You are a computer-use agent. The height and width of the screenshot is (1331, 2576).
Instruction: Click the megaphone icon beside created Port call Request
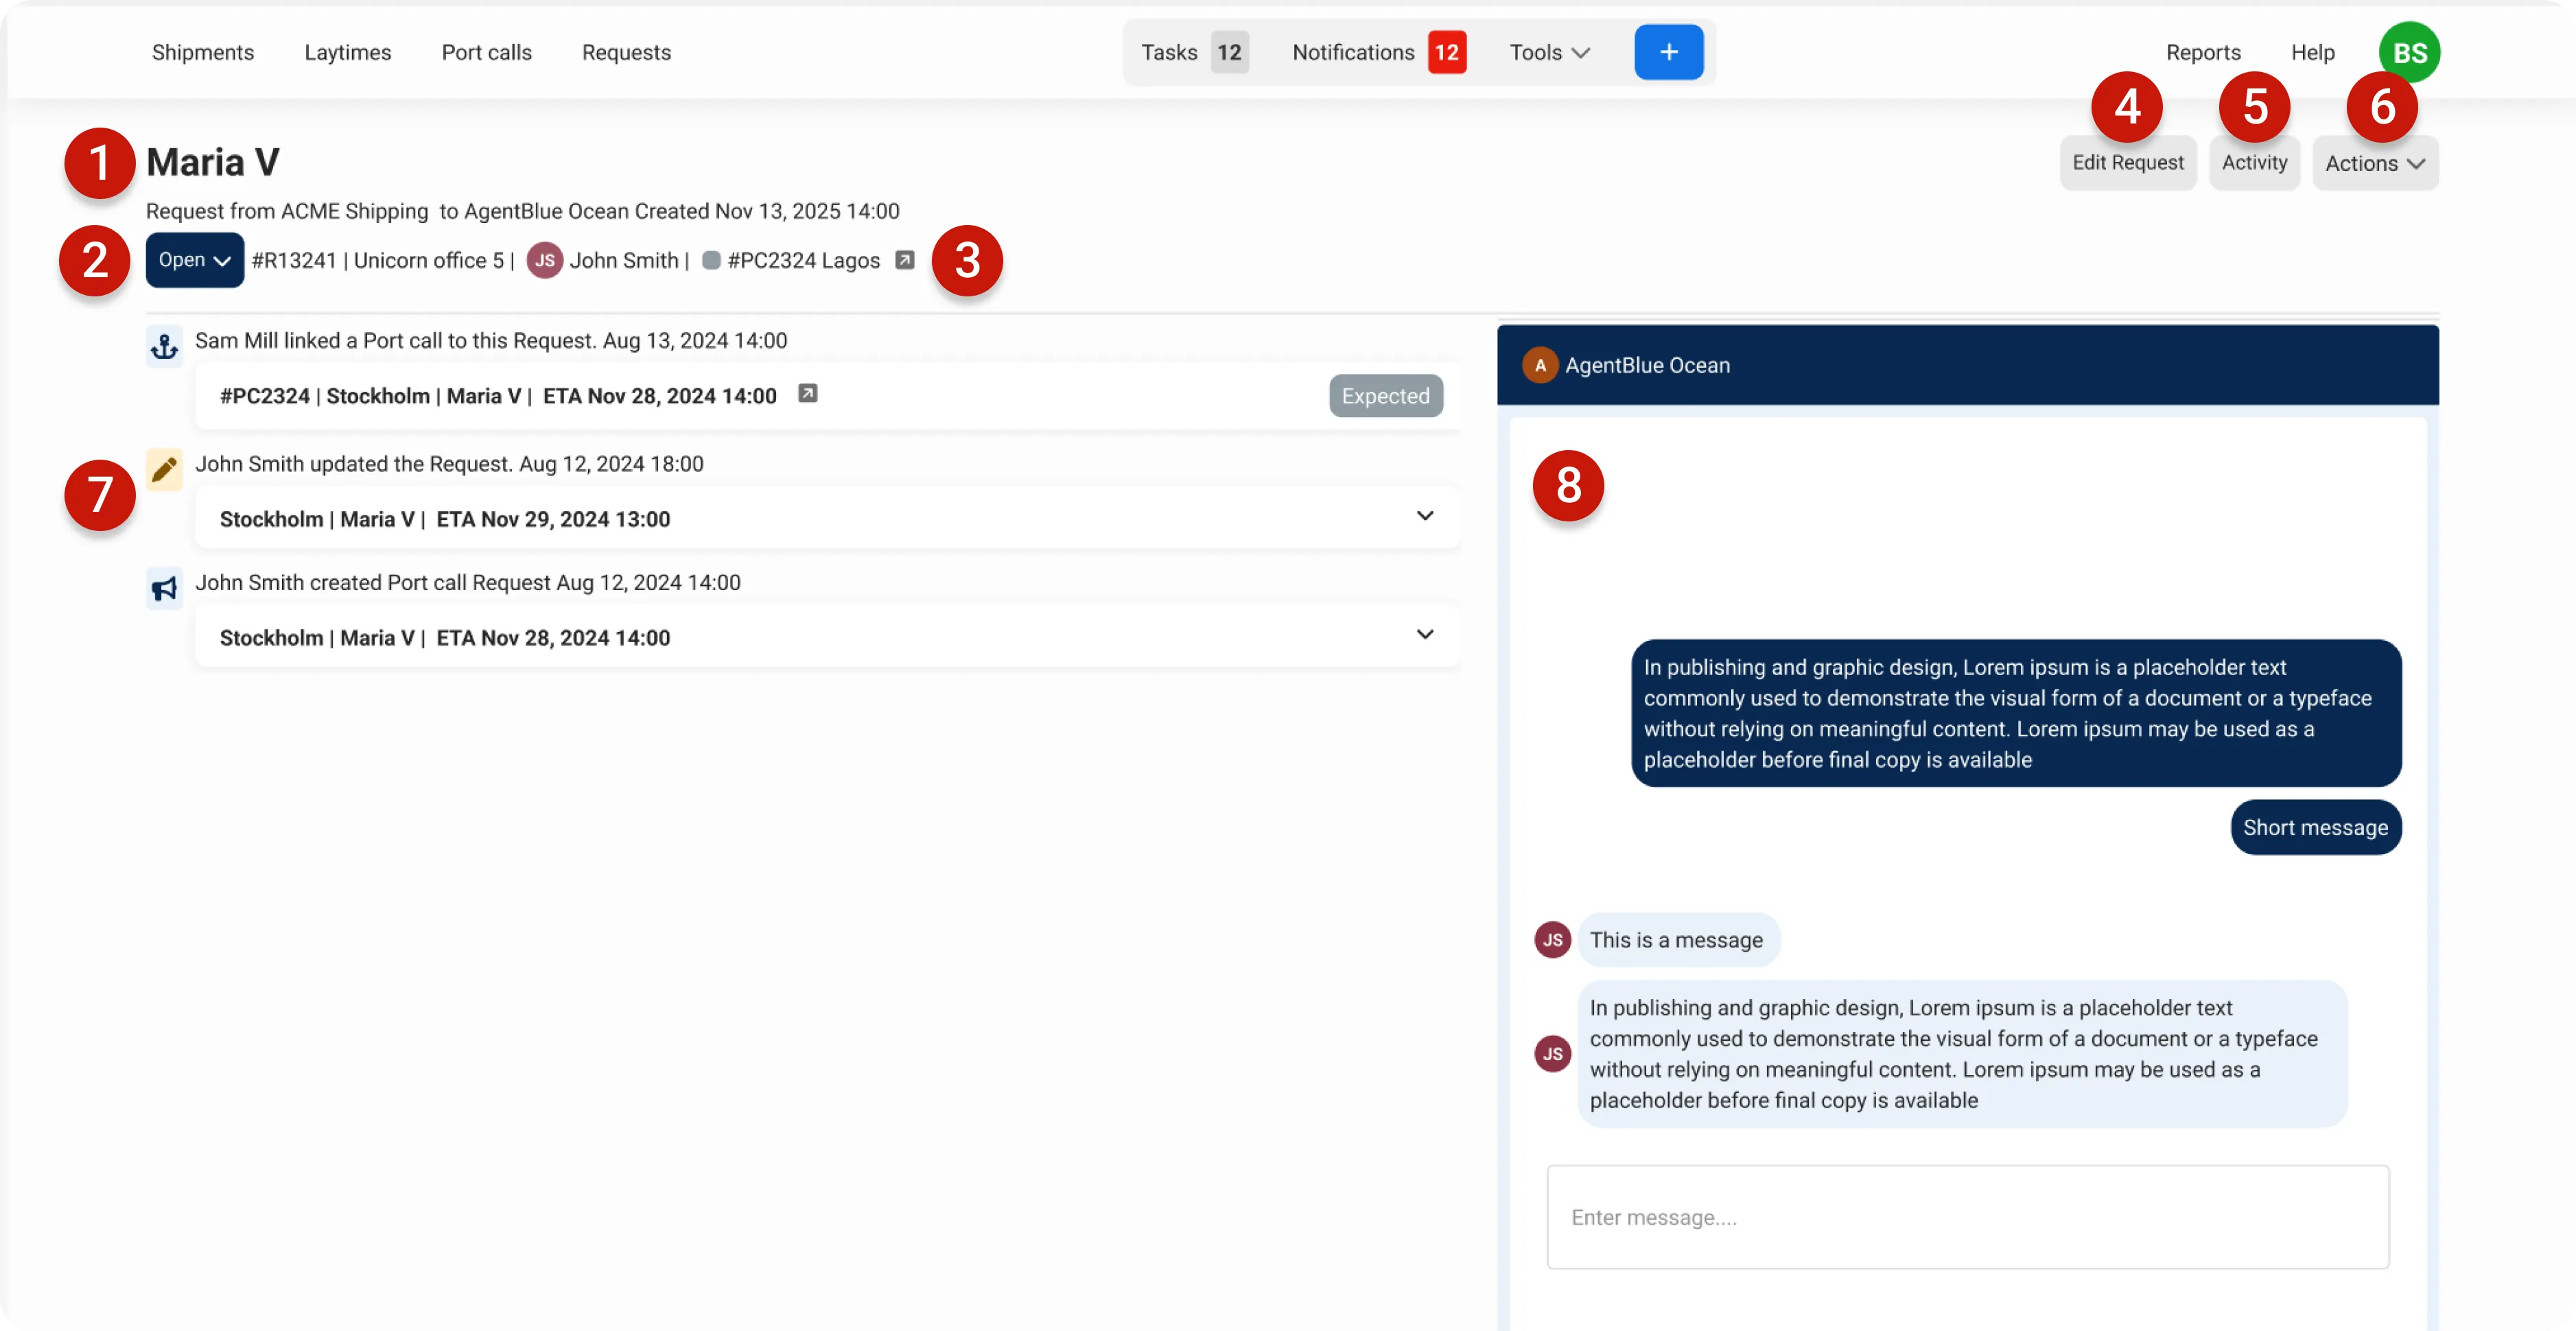coord(164,588)
